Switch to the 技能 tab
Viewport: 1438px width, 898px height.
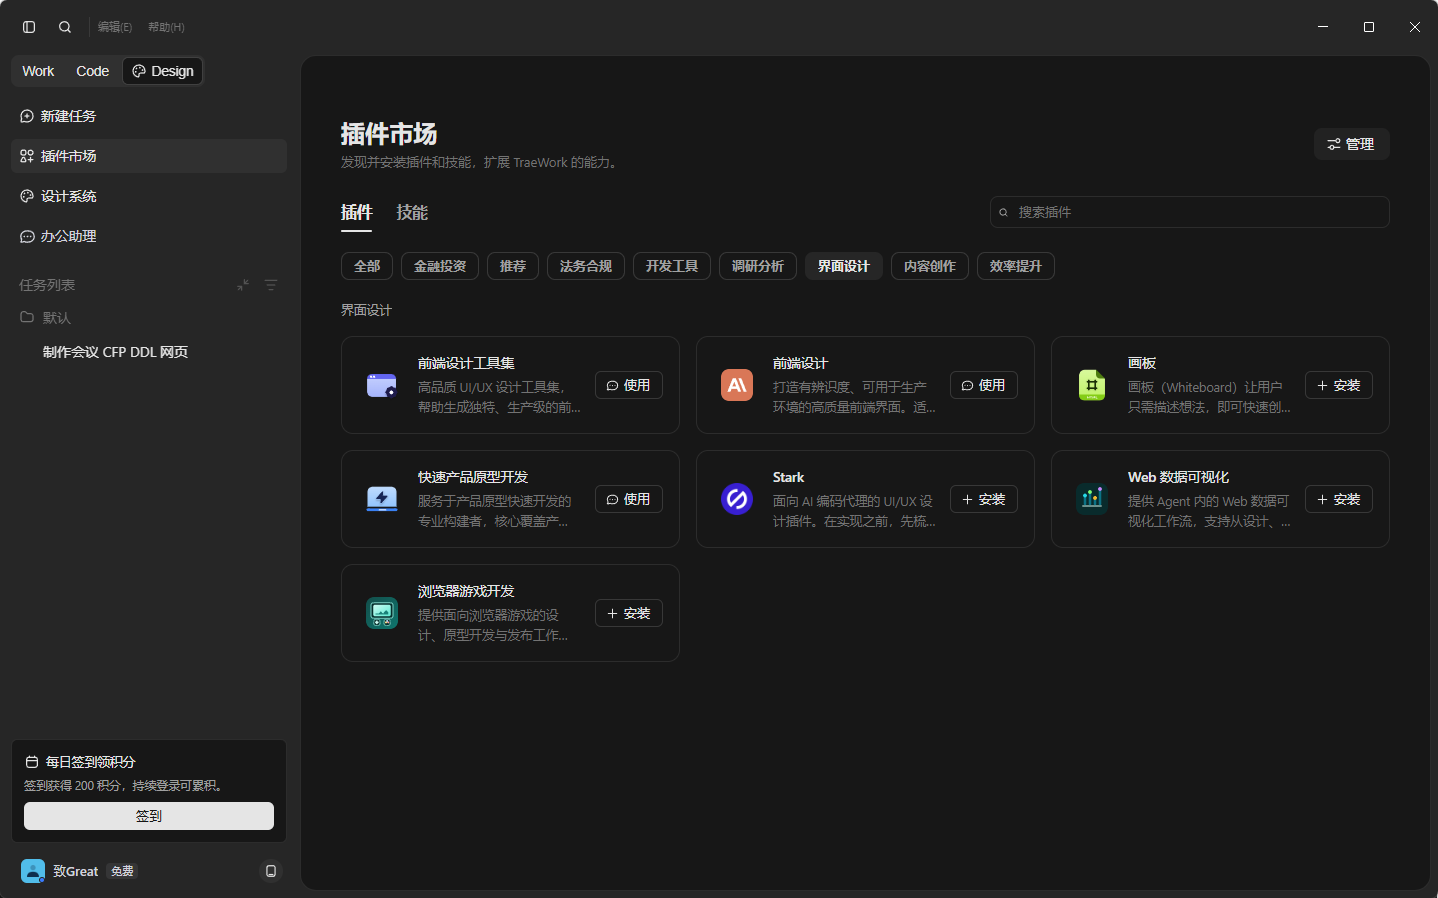[x=412, y=212]
